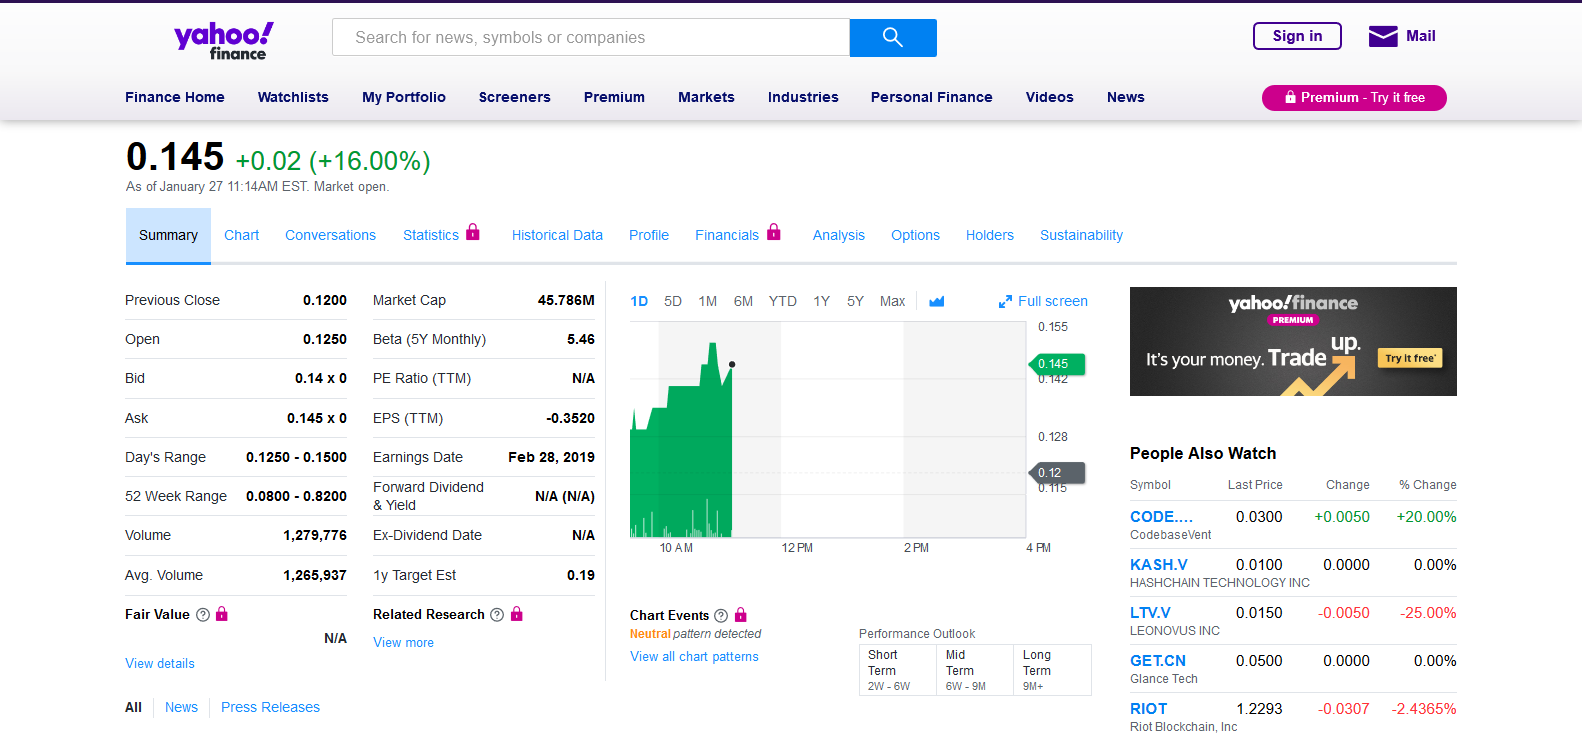Click the Chart Events help question icon
1582x736 pixels.
pyautogui.click(x=721, y=616)
